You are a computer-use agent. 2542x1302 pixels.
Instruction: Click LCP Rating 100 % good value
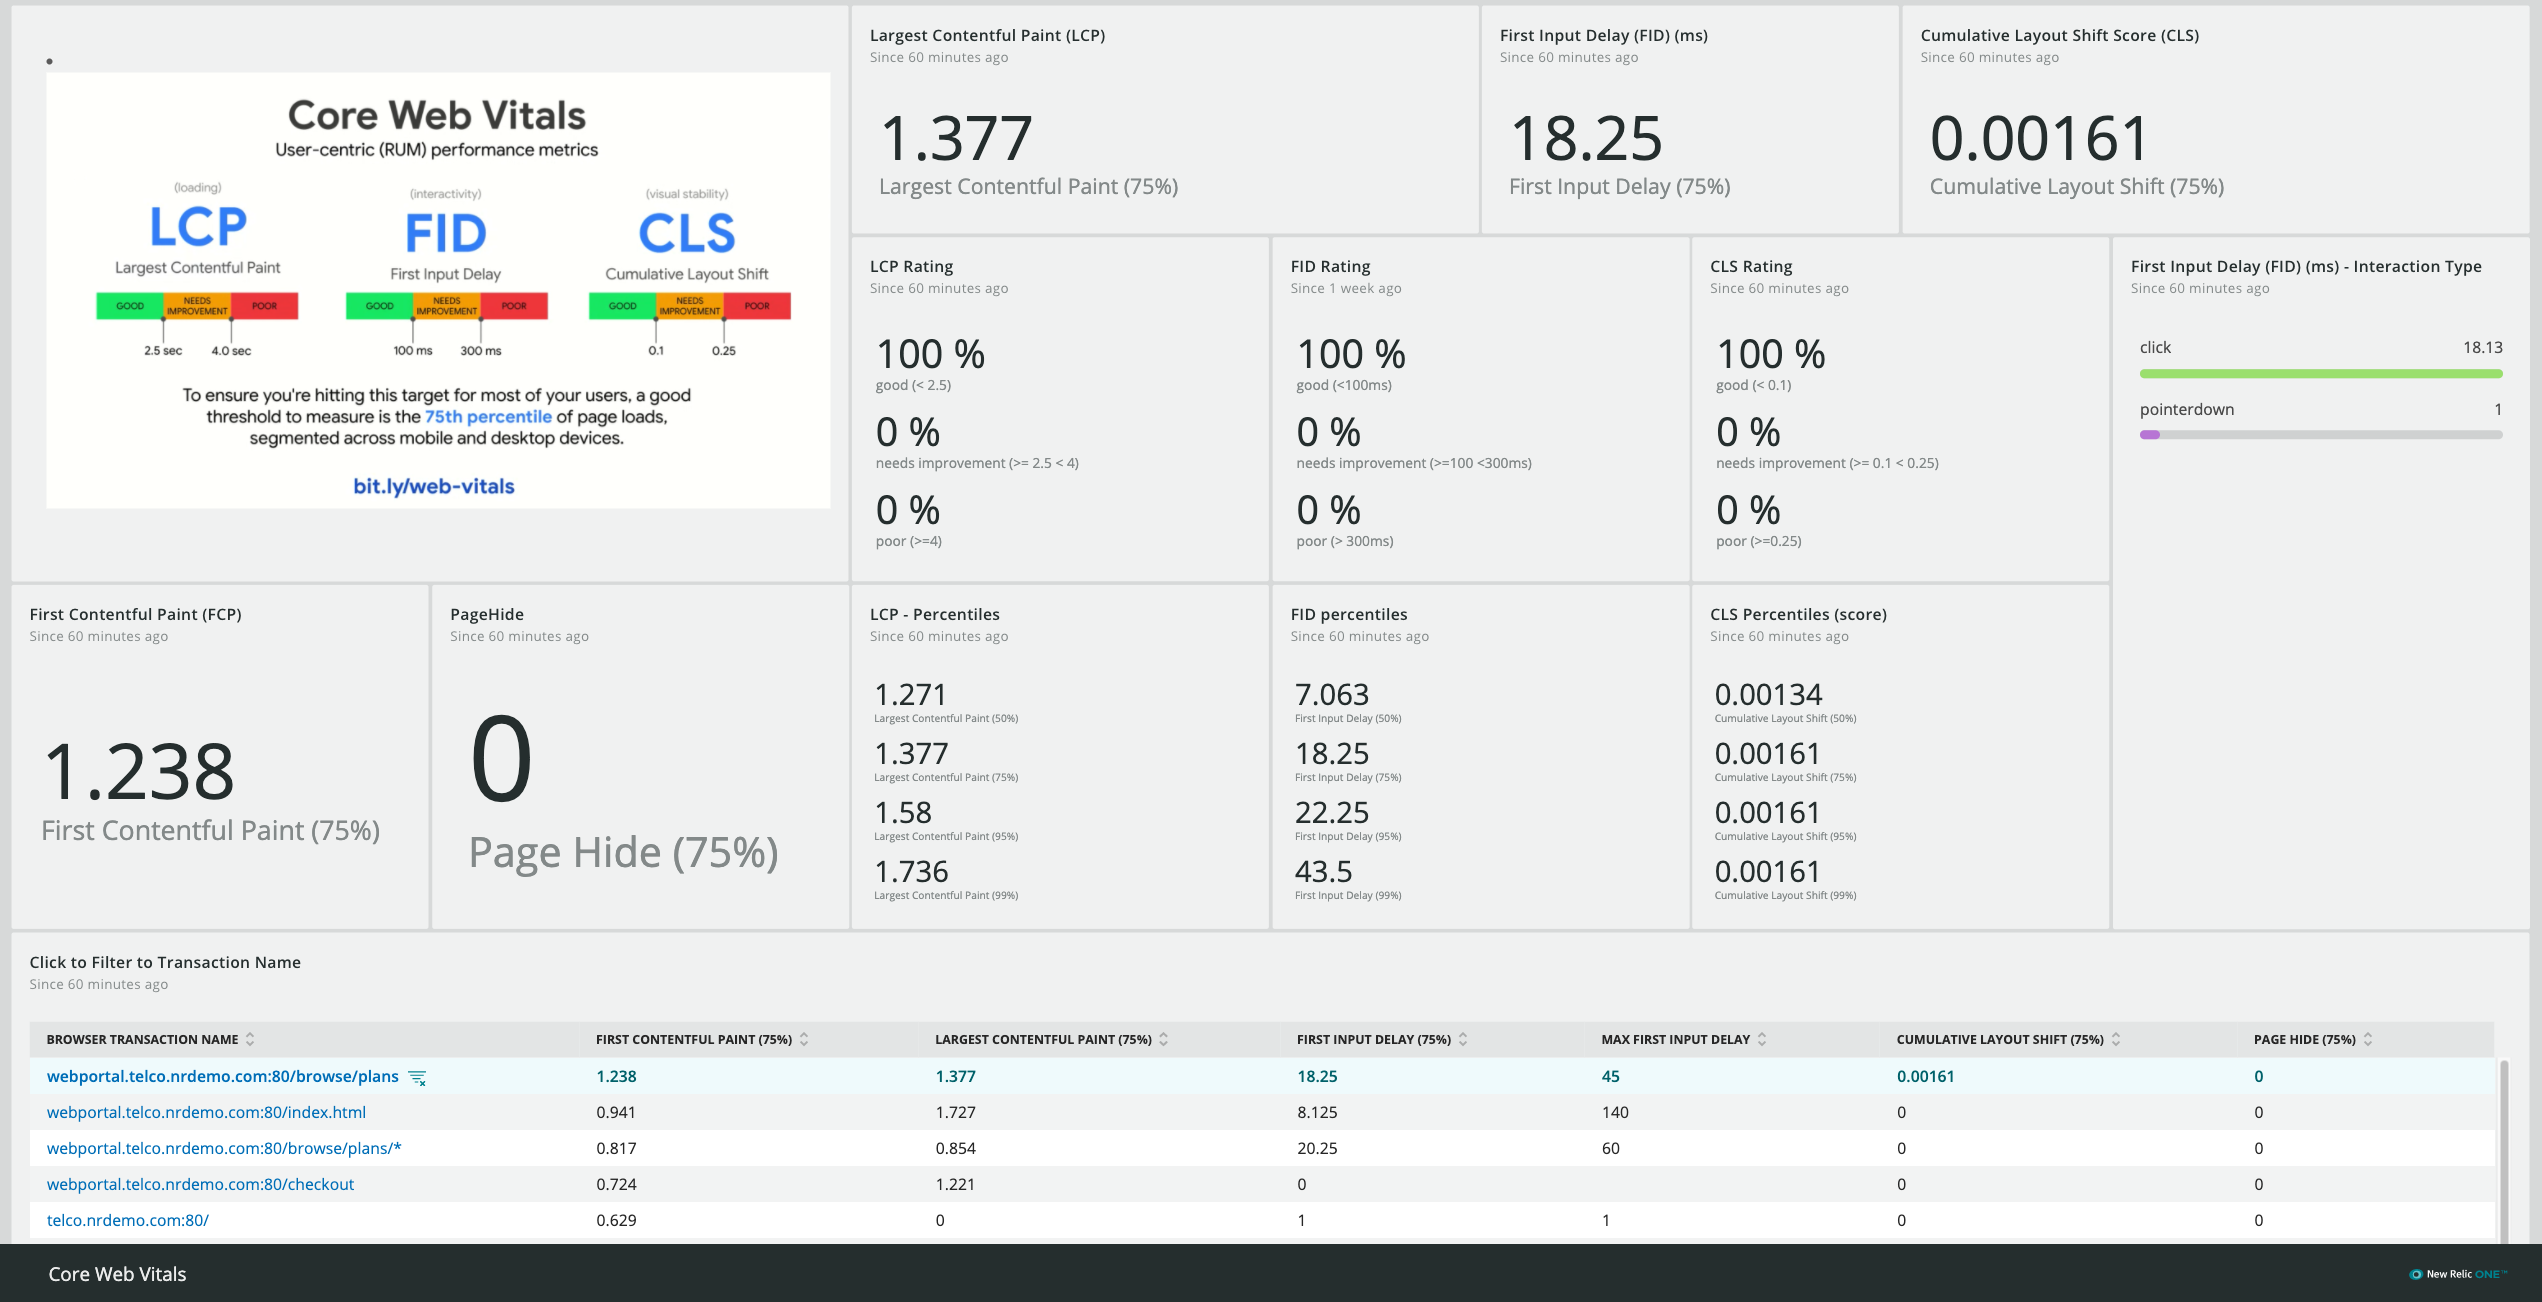point(930,354)
